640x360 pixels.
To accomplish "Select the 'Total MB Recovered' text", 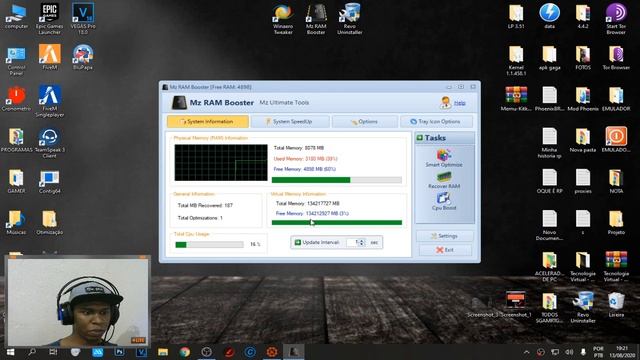I will (205, 205).
